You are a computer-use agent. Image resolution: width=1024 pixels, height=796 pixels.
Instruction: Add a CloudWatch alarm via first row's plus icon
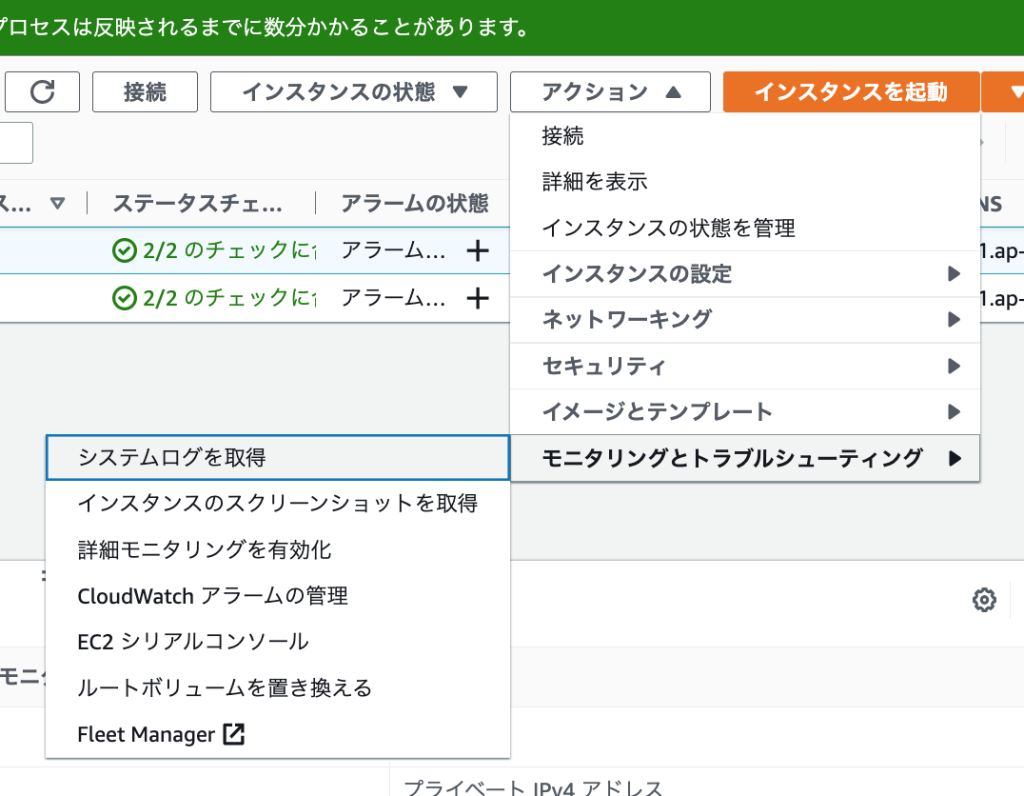point(478,250)
